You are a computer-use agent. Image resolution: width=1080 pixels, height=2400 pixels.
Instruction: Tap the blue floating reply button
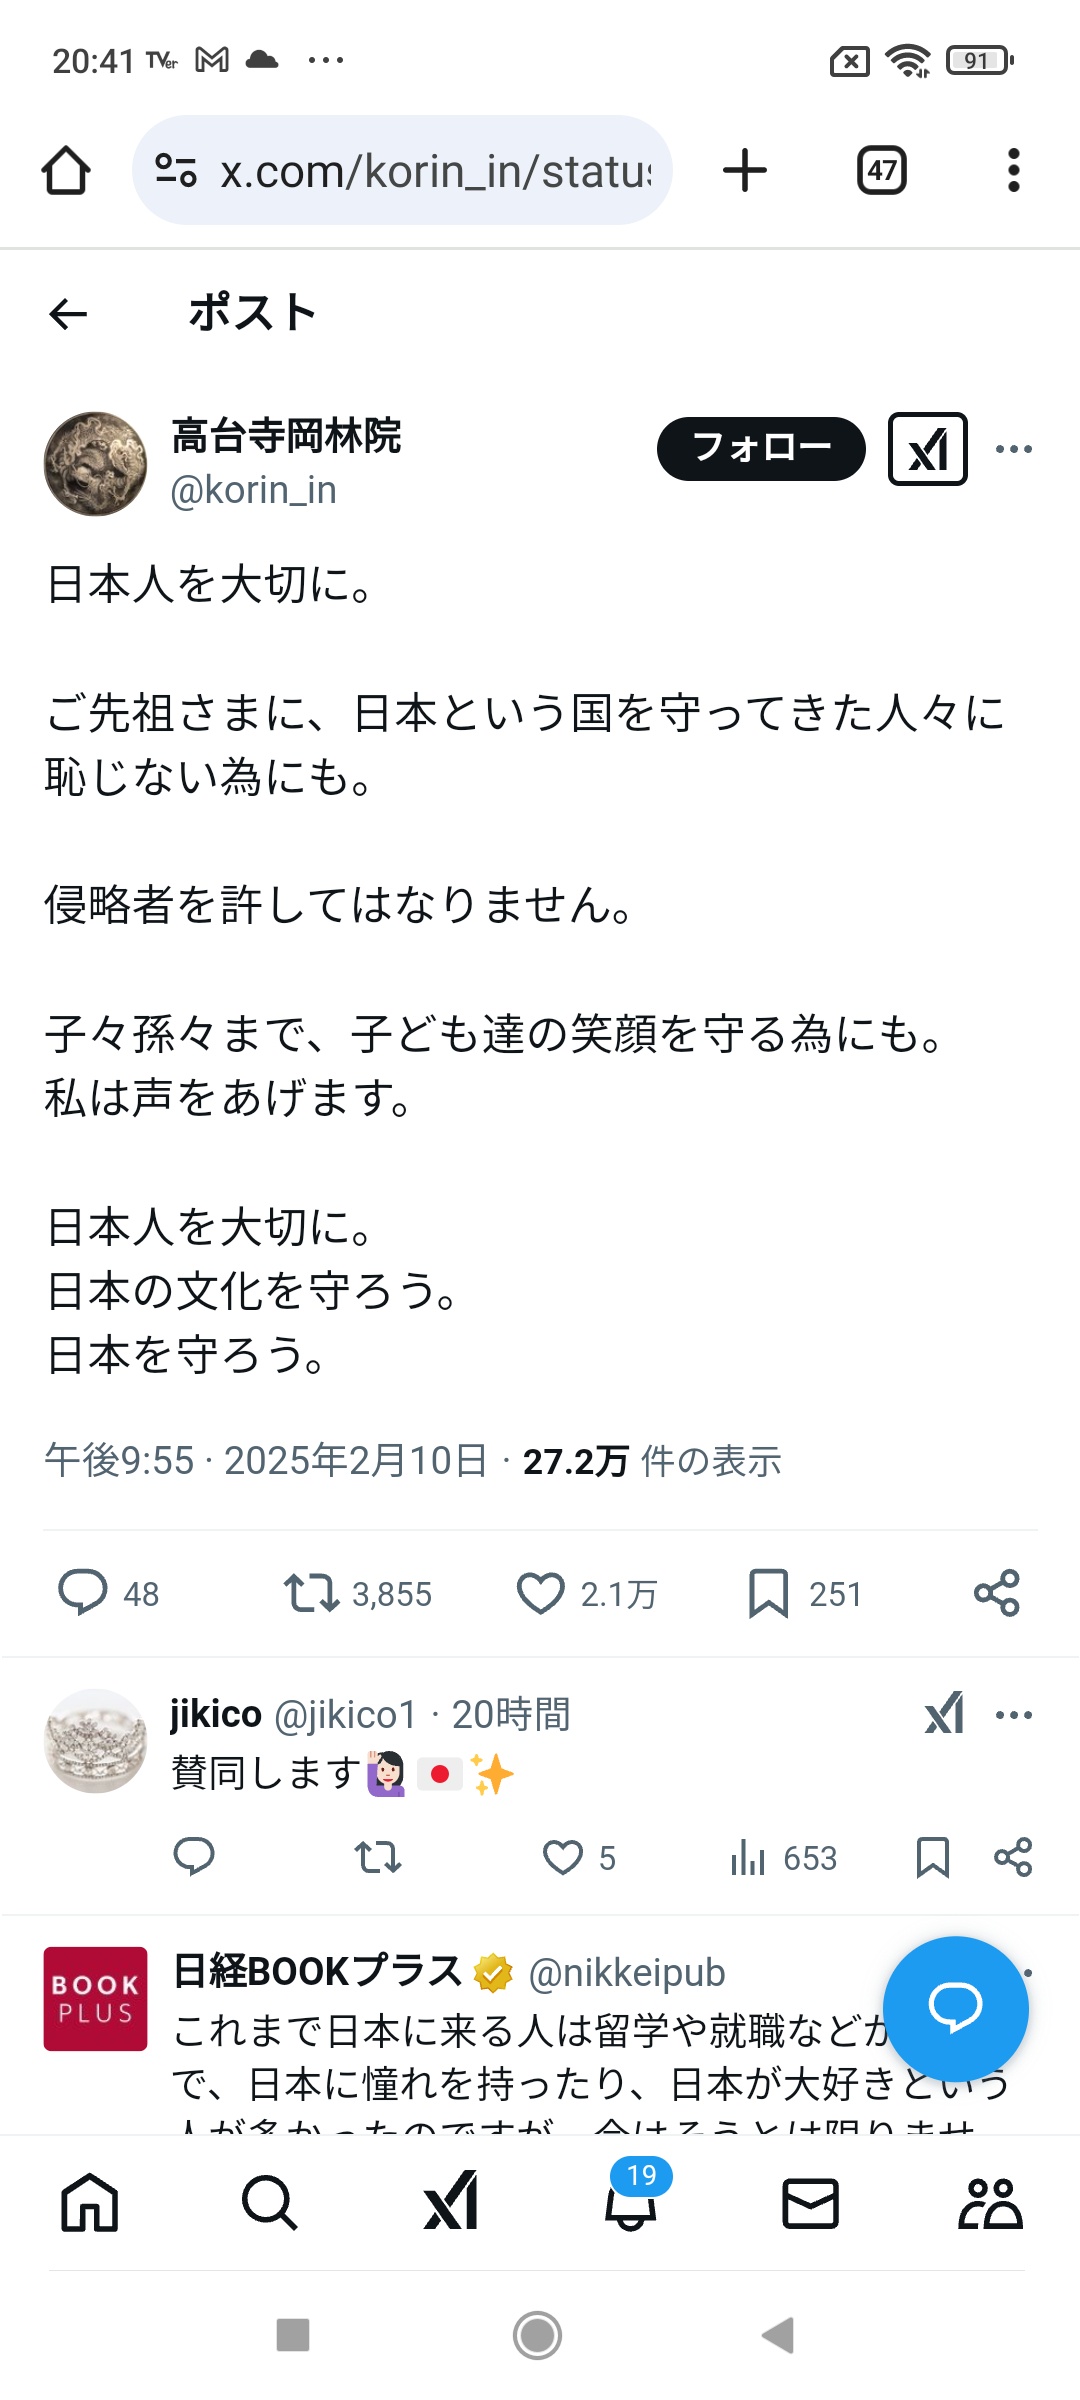click(955, 2008)
